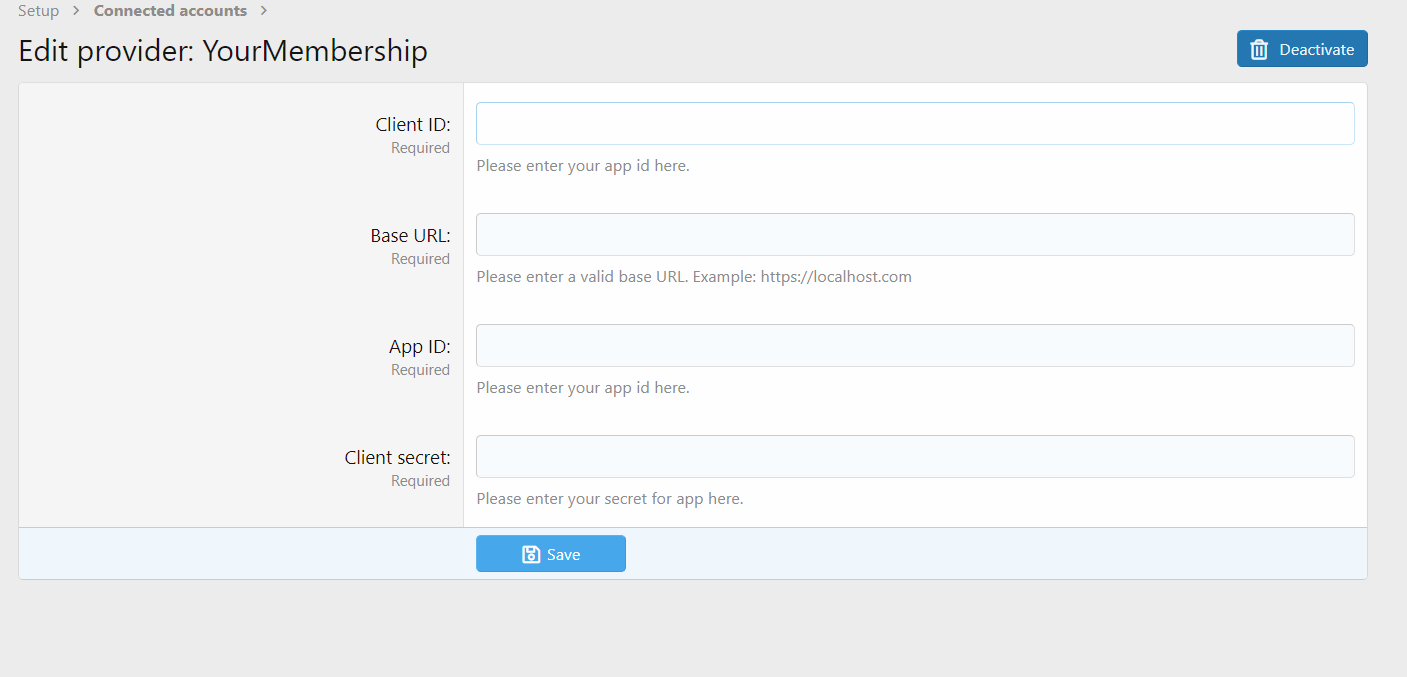Viewport: 1407px width, 677px height.
Task: Click the "Client secret:" field label
Action: [397, 458]
